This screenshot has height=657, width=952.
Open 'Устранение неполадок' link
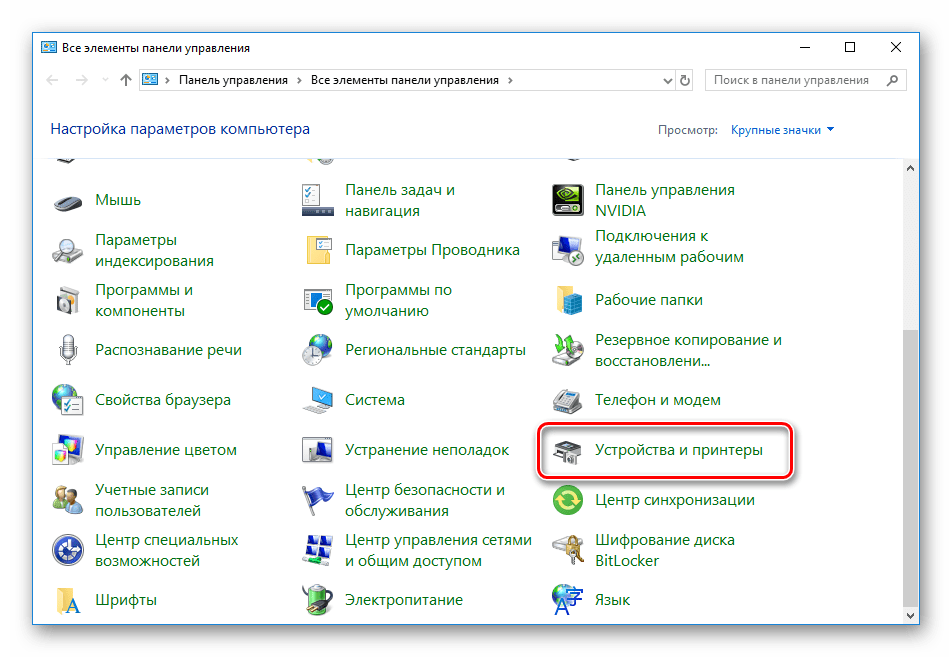click(426, 450)
